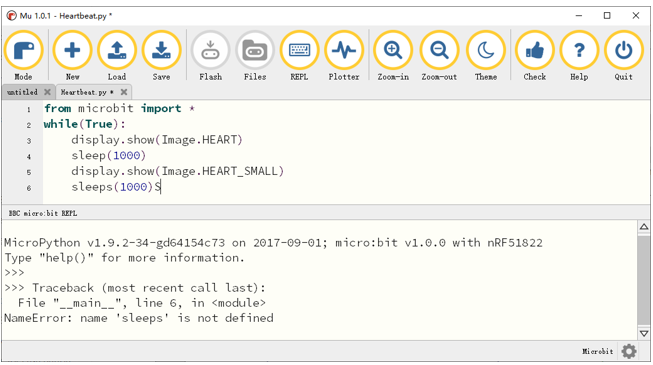
Task: Click the empty >>> prompt line
Action: pos(15,273)
